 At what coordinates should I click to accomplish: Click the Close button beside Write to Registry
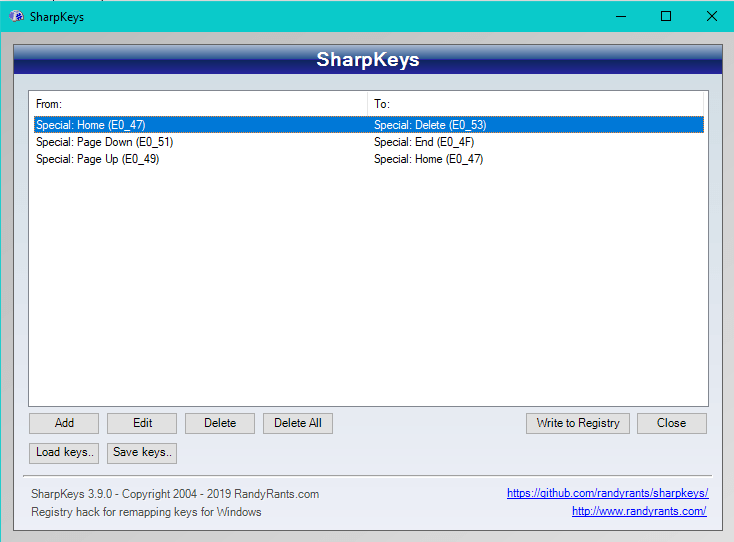[672, 423]
